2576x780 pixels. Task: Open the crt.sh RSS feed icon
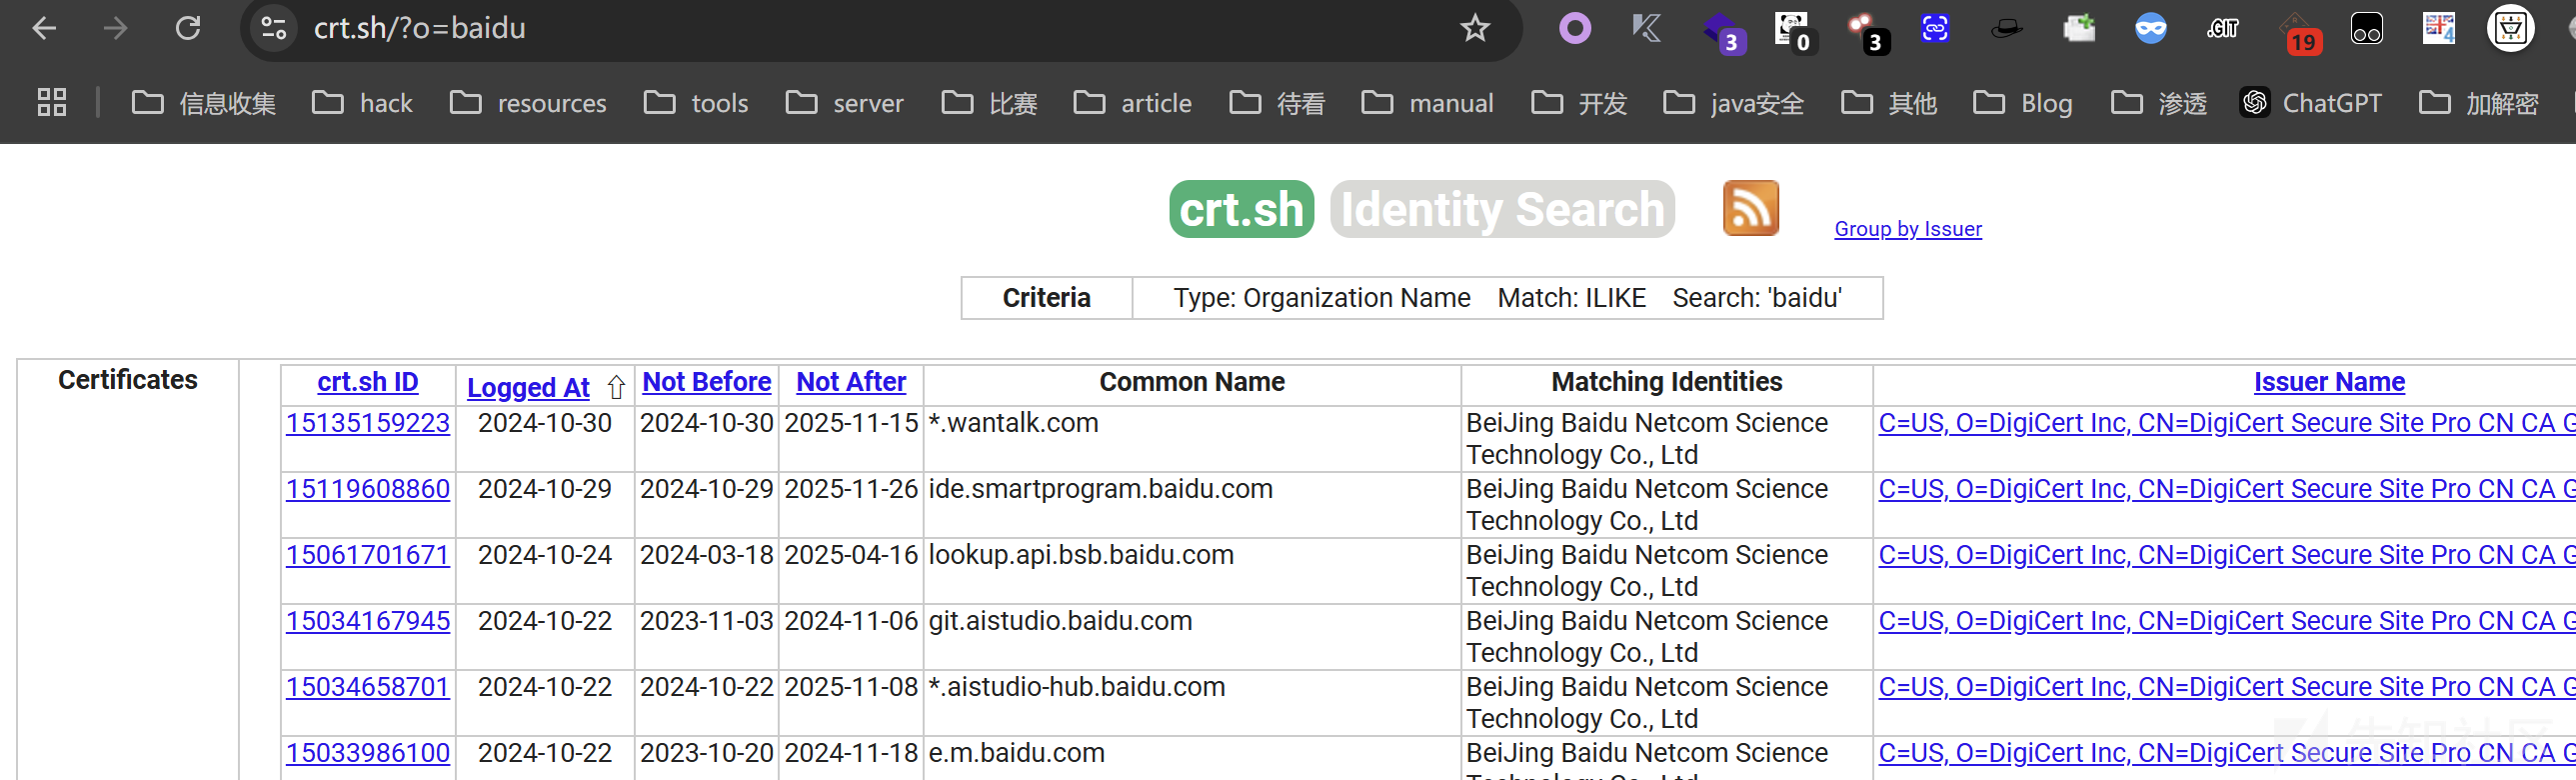(1750, 208)
